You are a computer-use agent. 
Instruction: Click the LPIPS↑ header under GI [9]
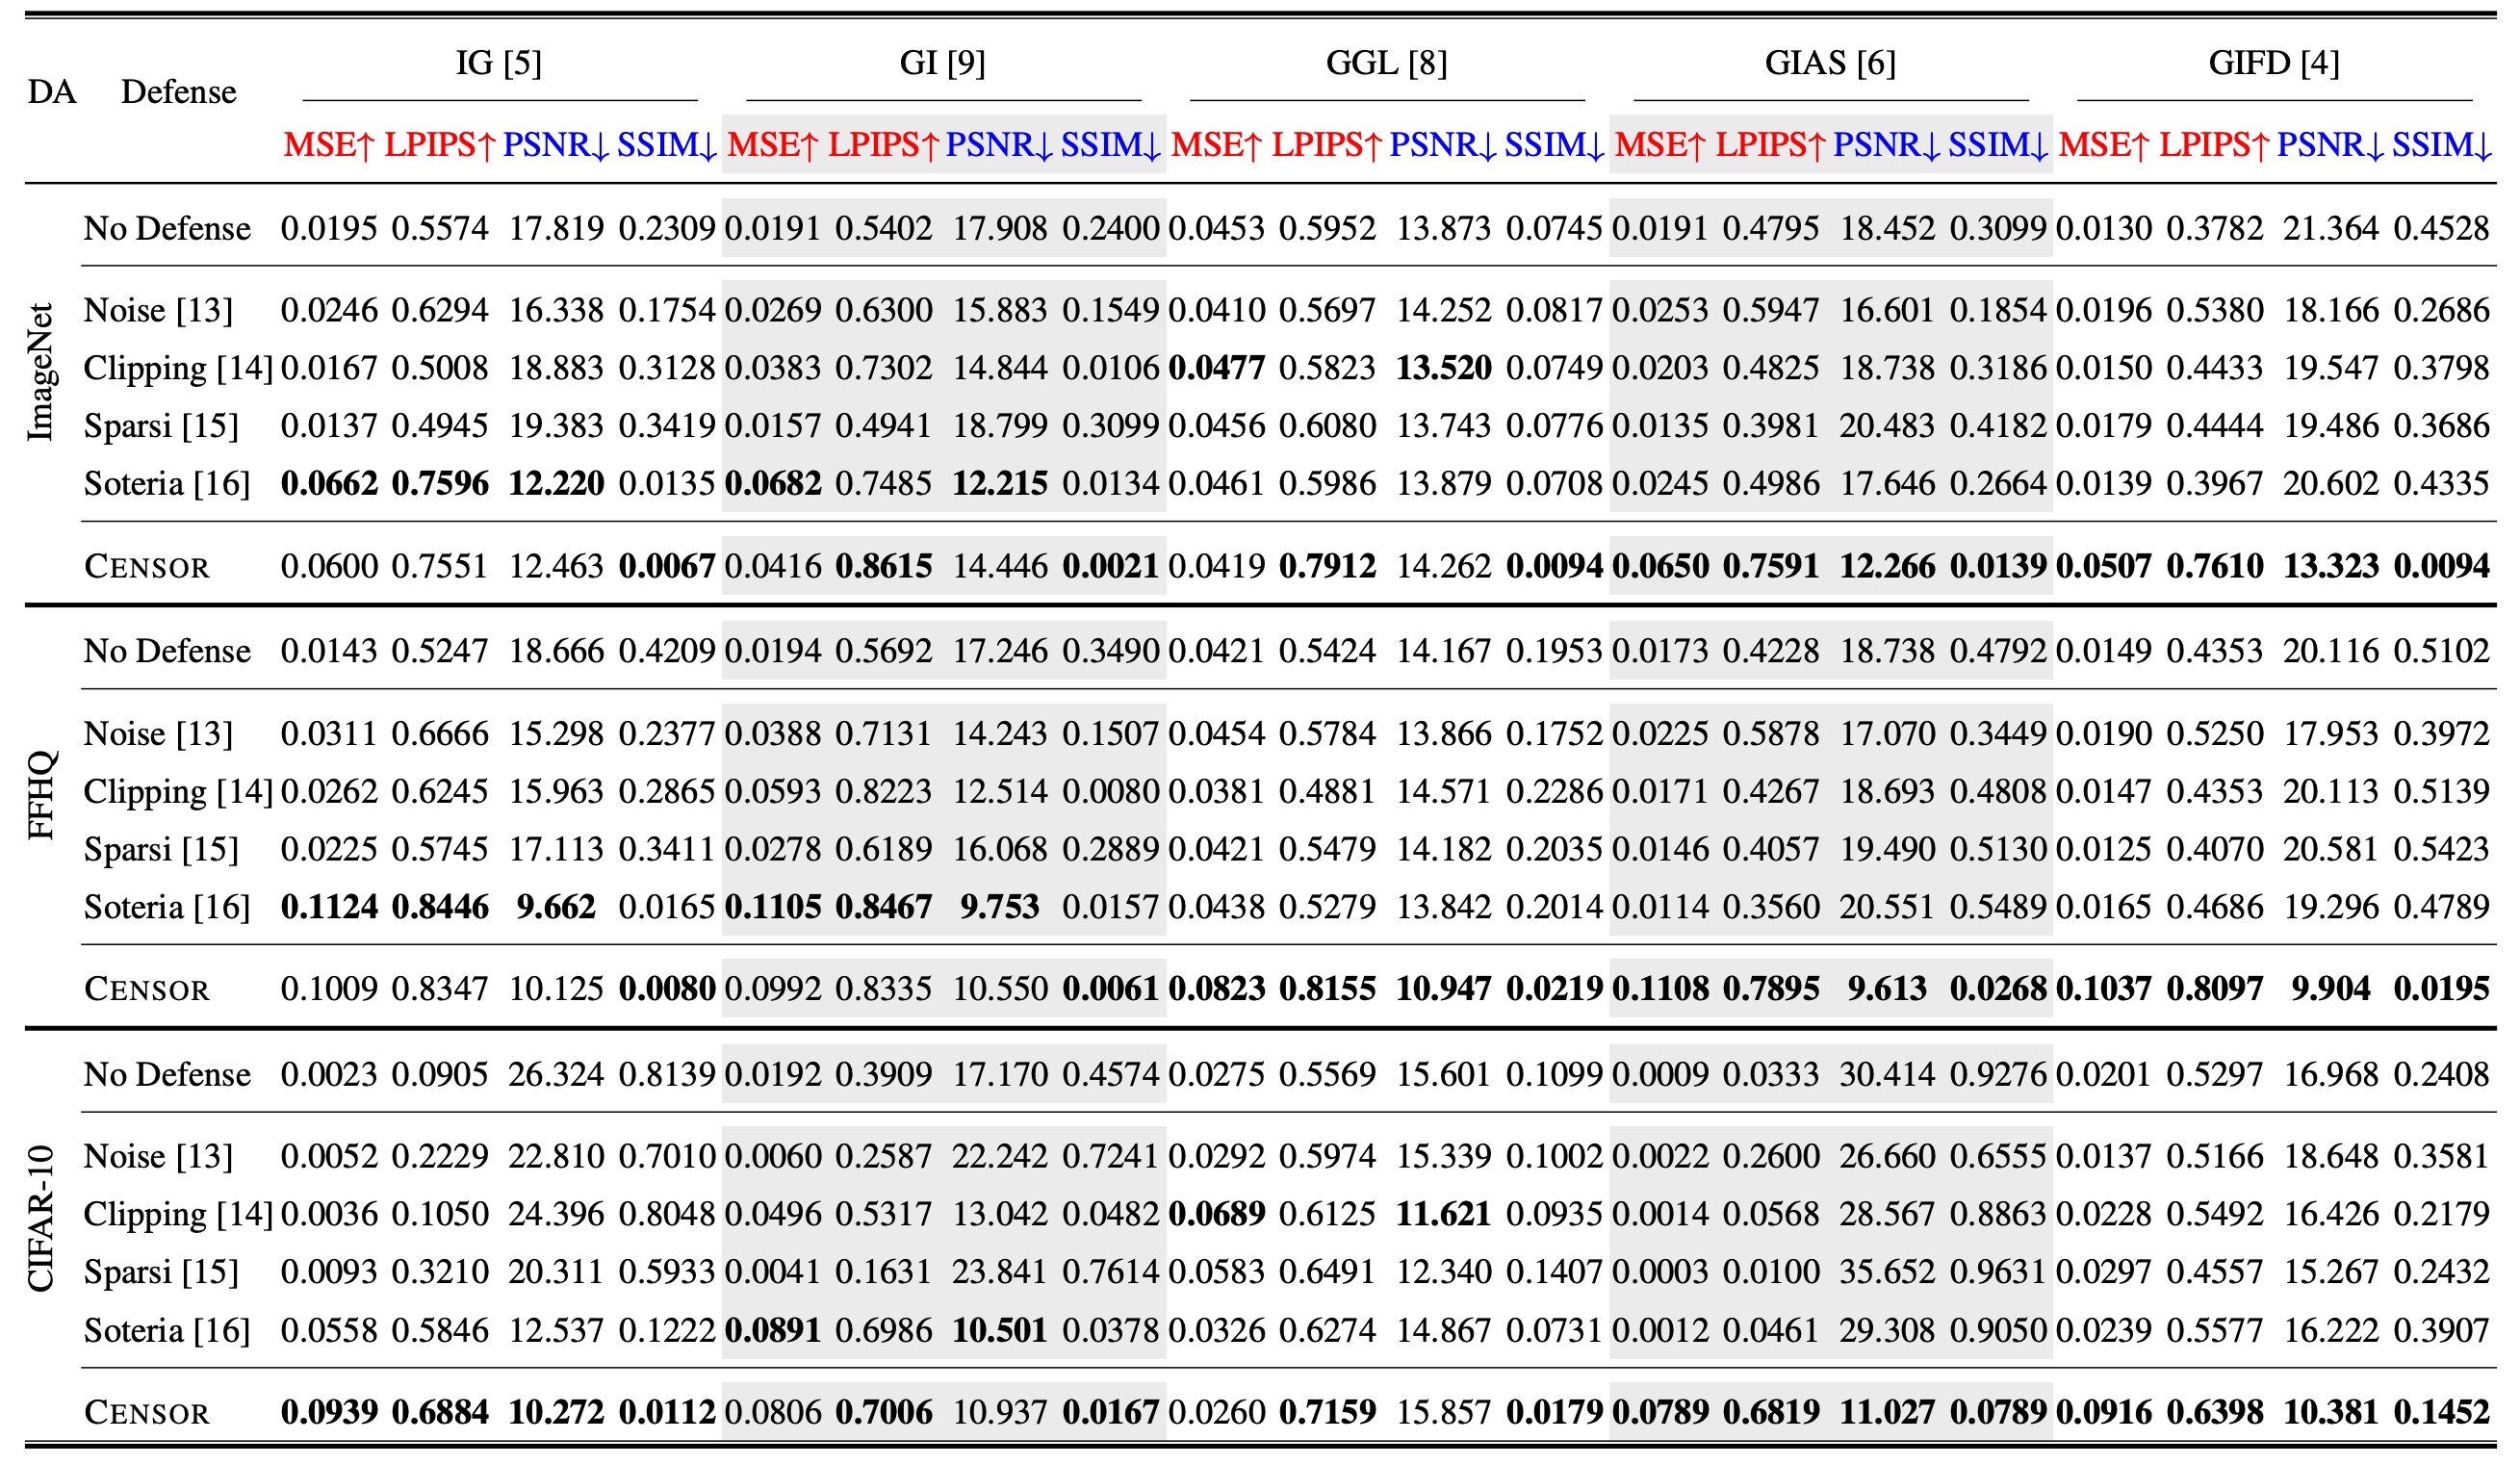click(883, 146)
